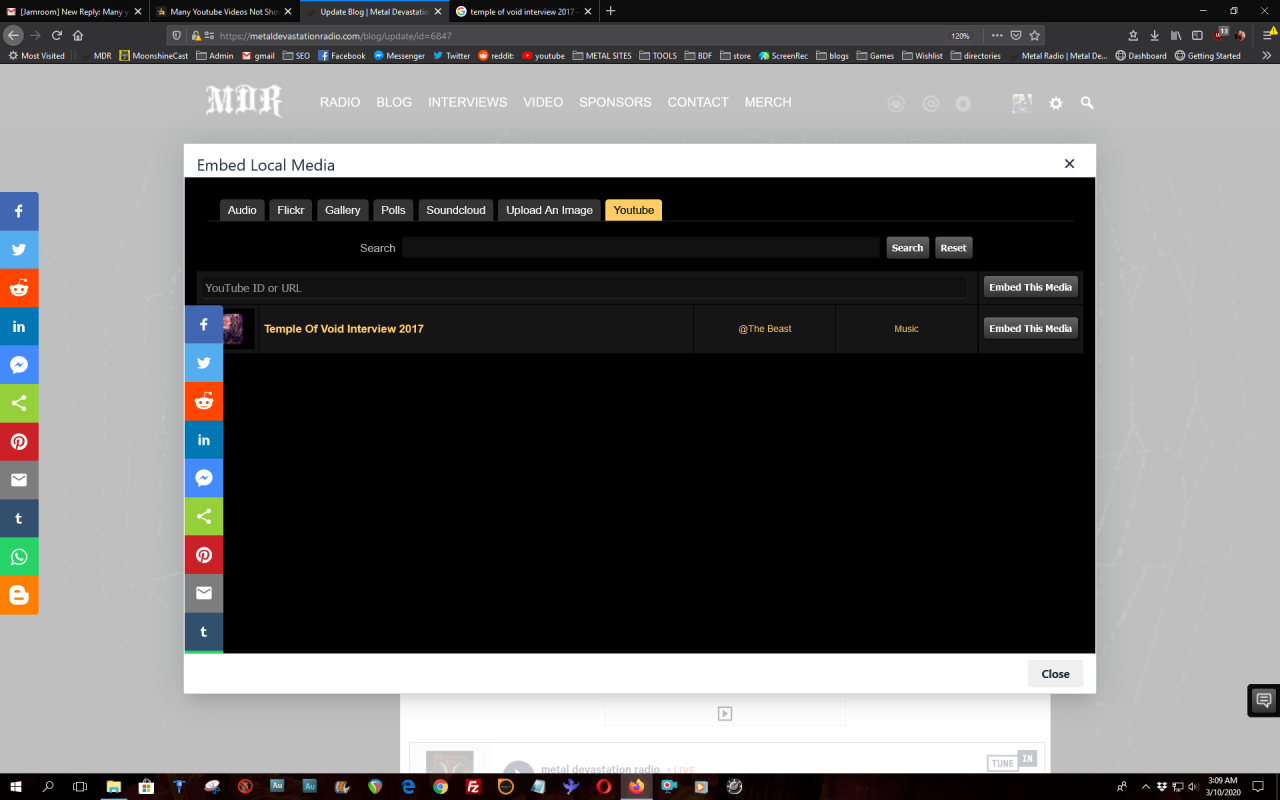This screenshot has width=1280, height=800.
Task: Open File Explorer from the taskbar
Action: (x=113, y=787)
